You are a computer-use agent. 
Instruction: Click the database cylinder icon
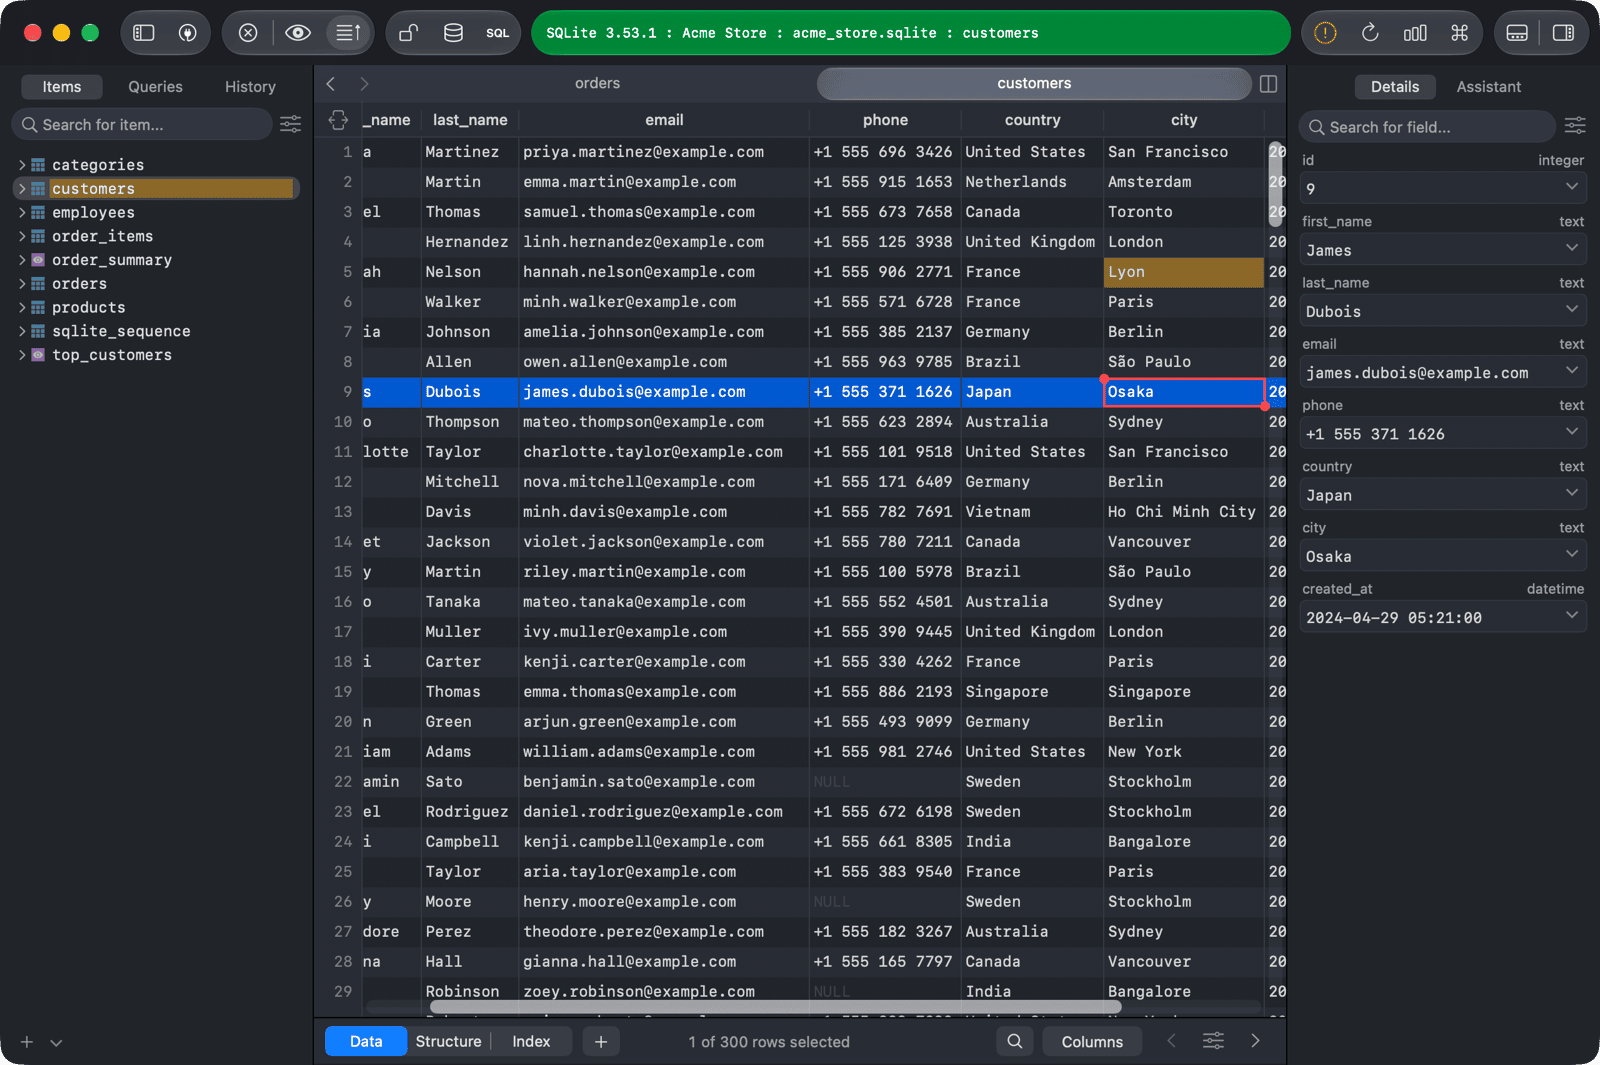(x=453, y=33)
